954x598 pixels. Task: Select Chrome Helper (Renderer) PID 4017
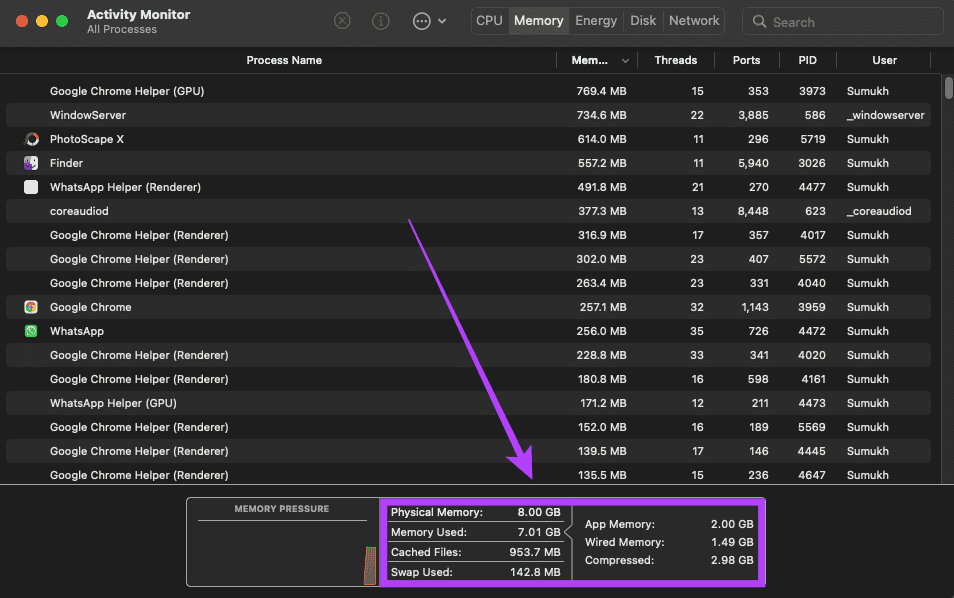click(x=468, y=235)
